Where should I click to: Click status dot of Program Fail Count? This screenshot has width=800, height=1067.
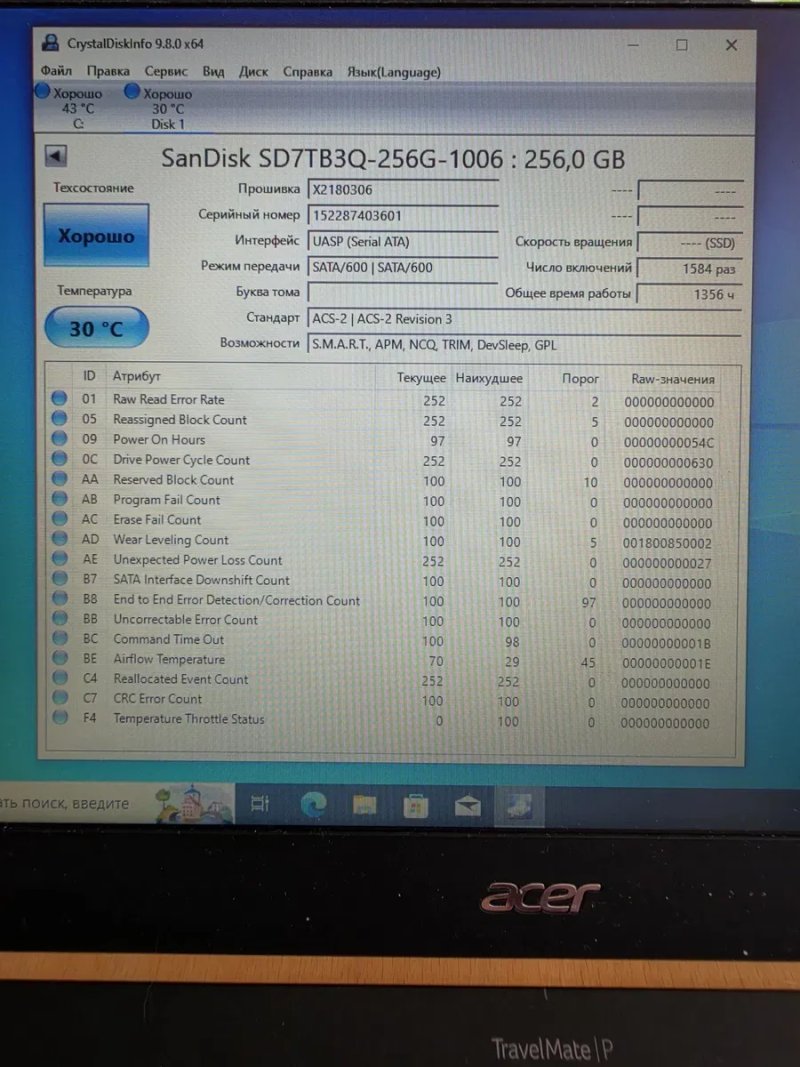[x=59, y=498]
